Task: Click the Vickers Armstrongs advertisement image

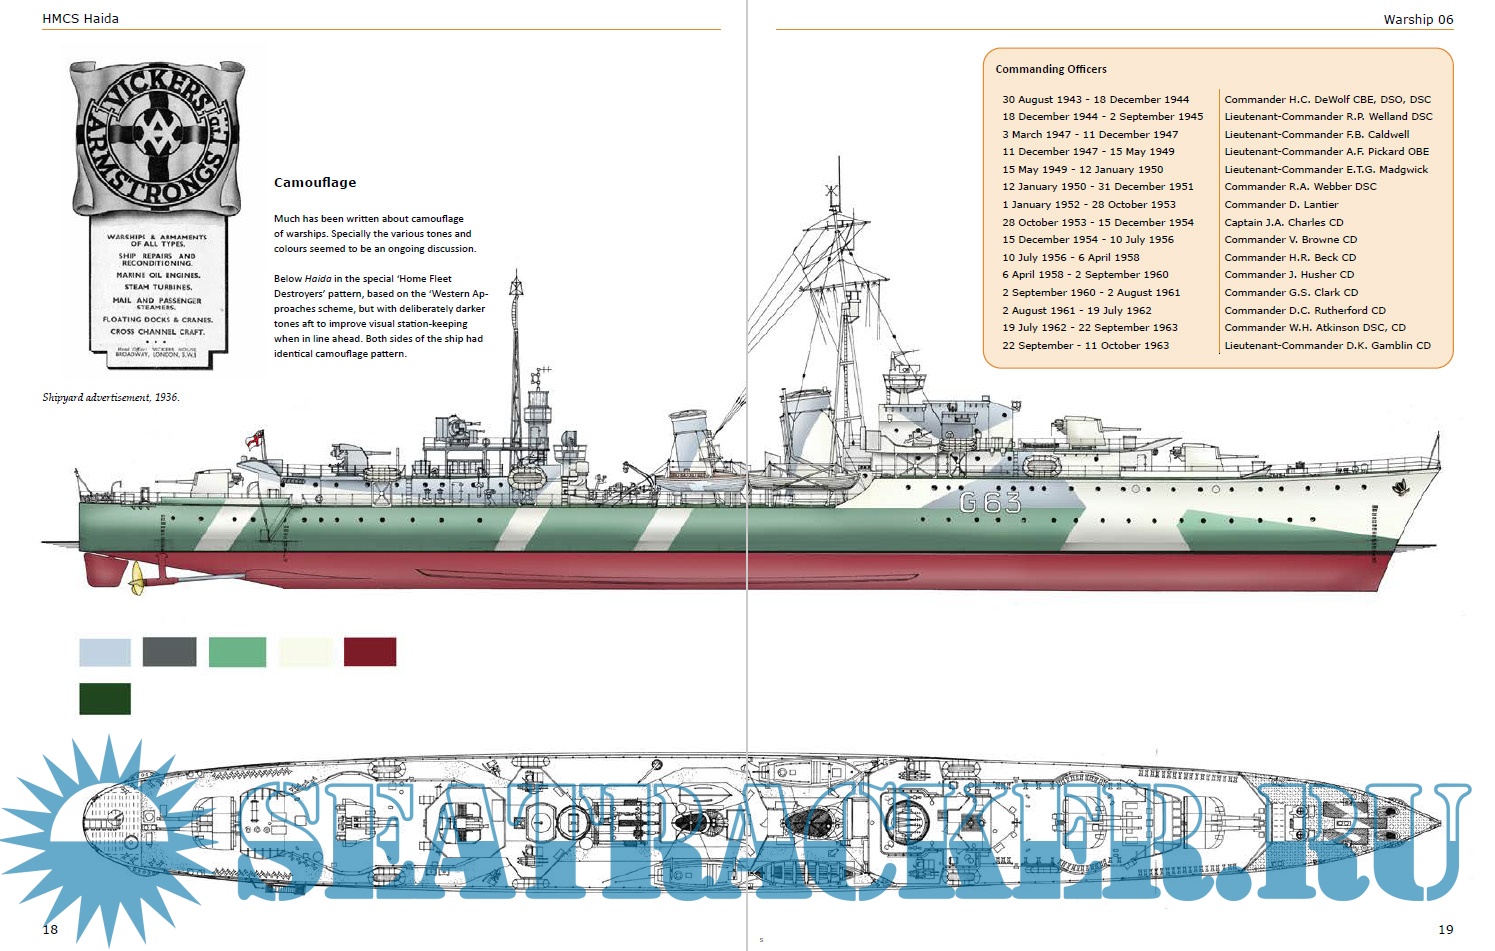Action: tap(158, 208)
